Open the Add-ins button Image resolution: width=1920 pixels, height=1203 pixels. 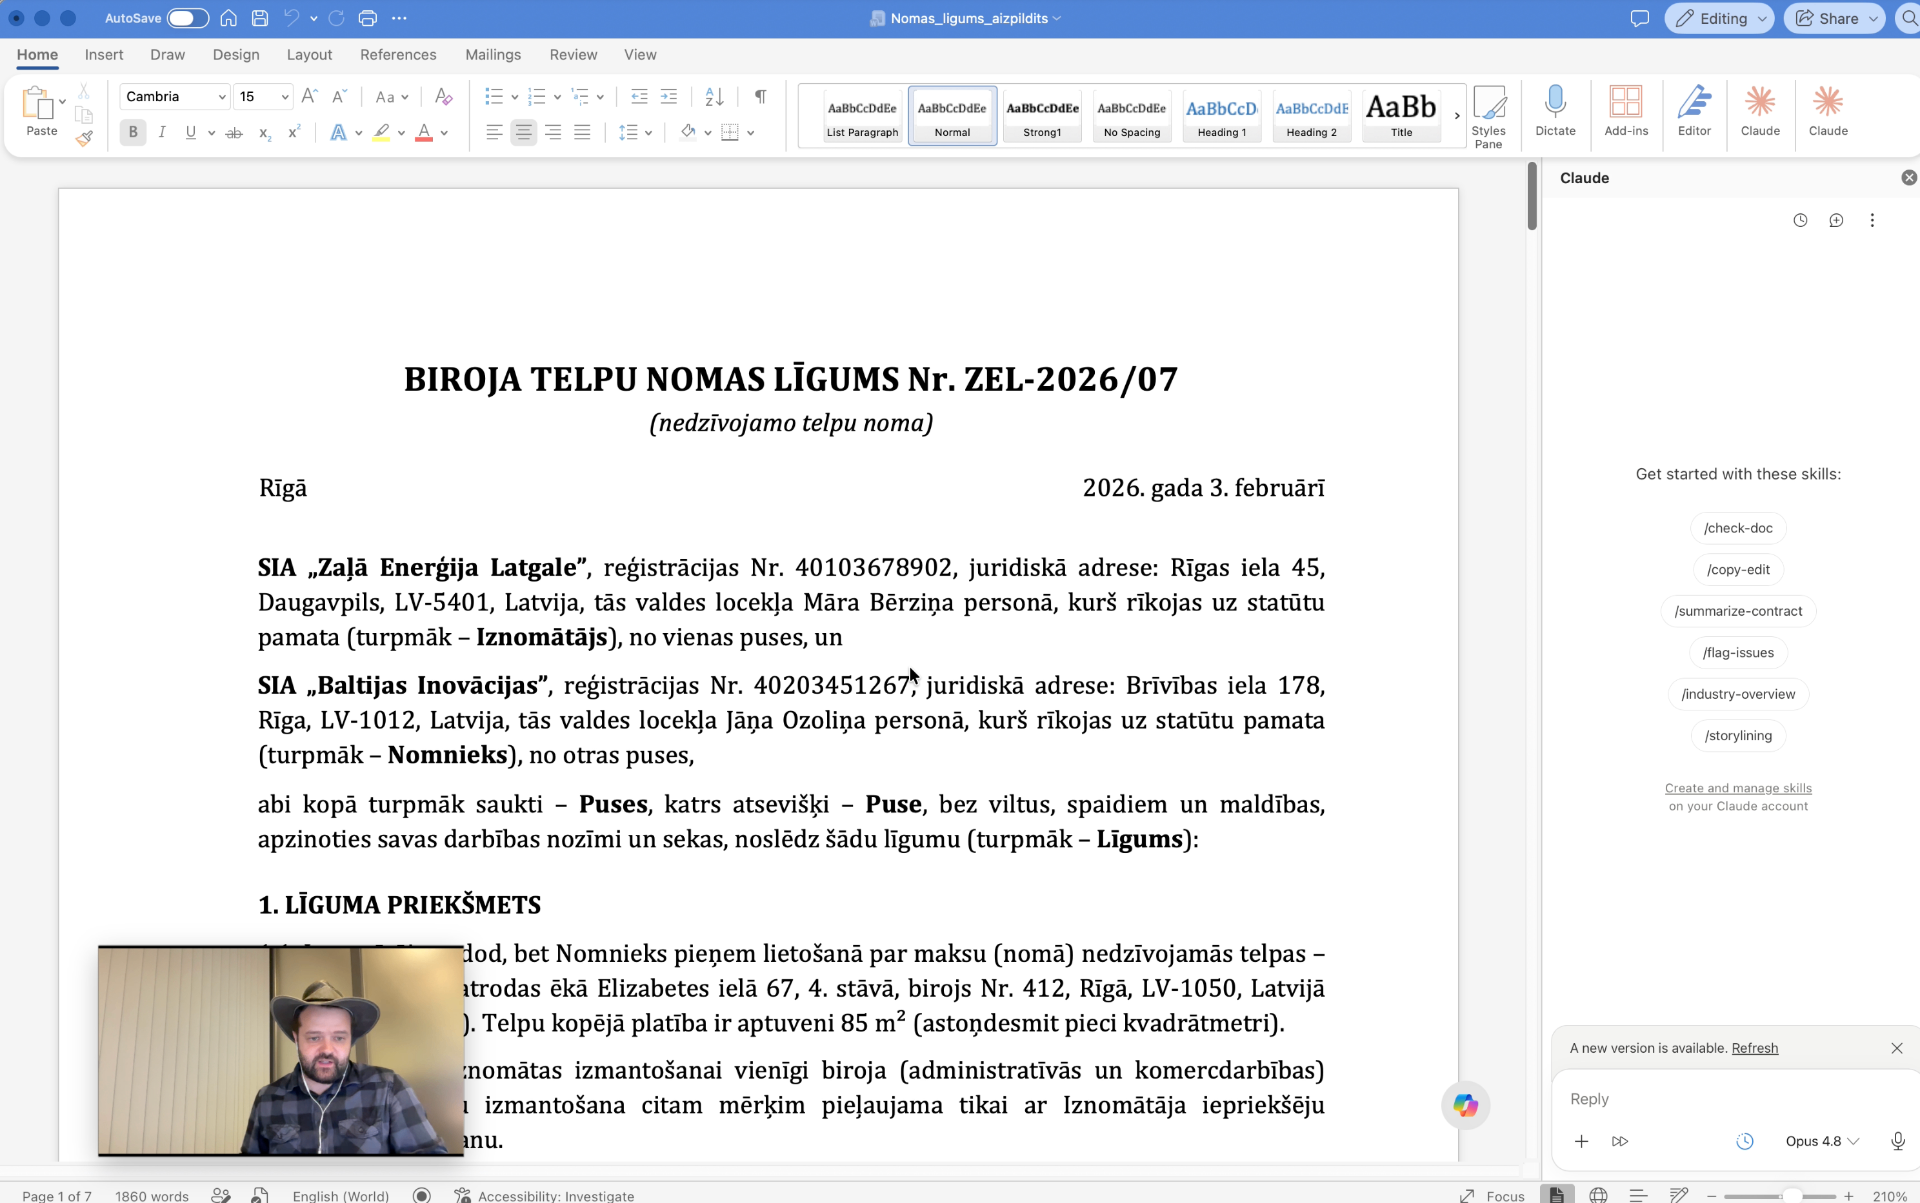[1626, 111]
